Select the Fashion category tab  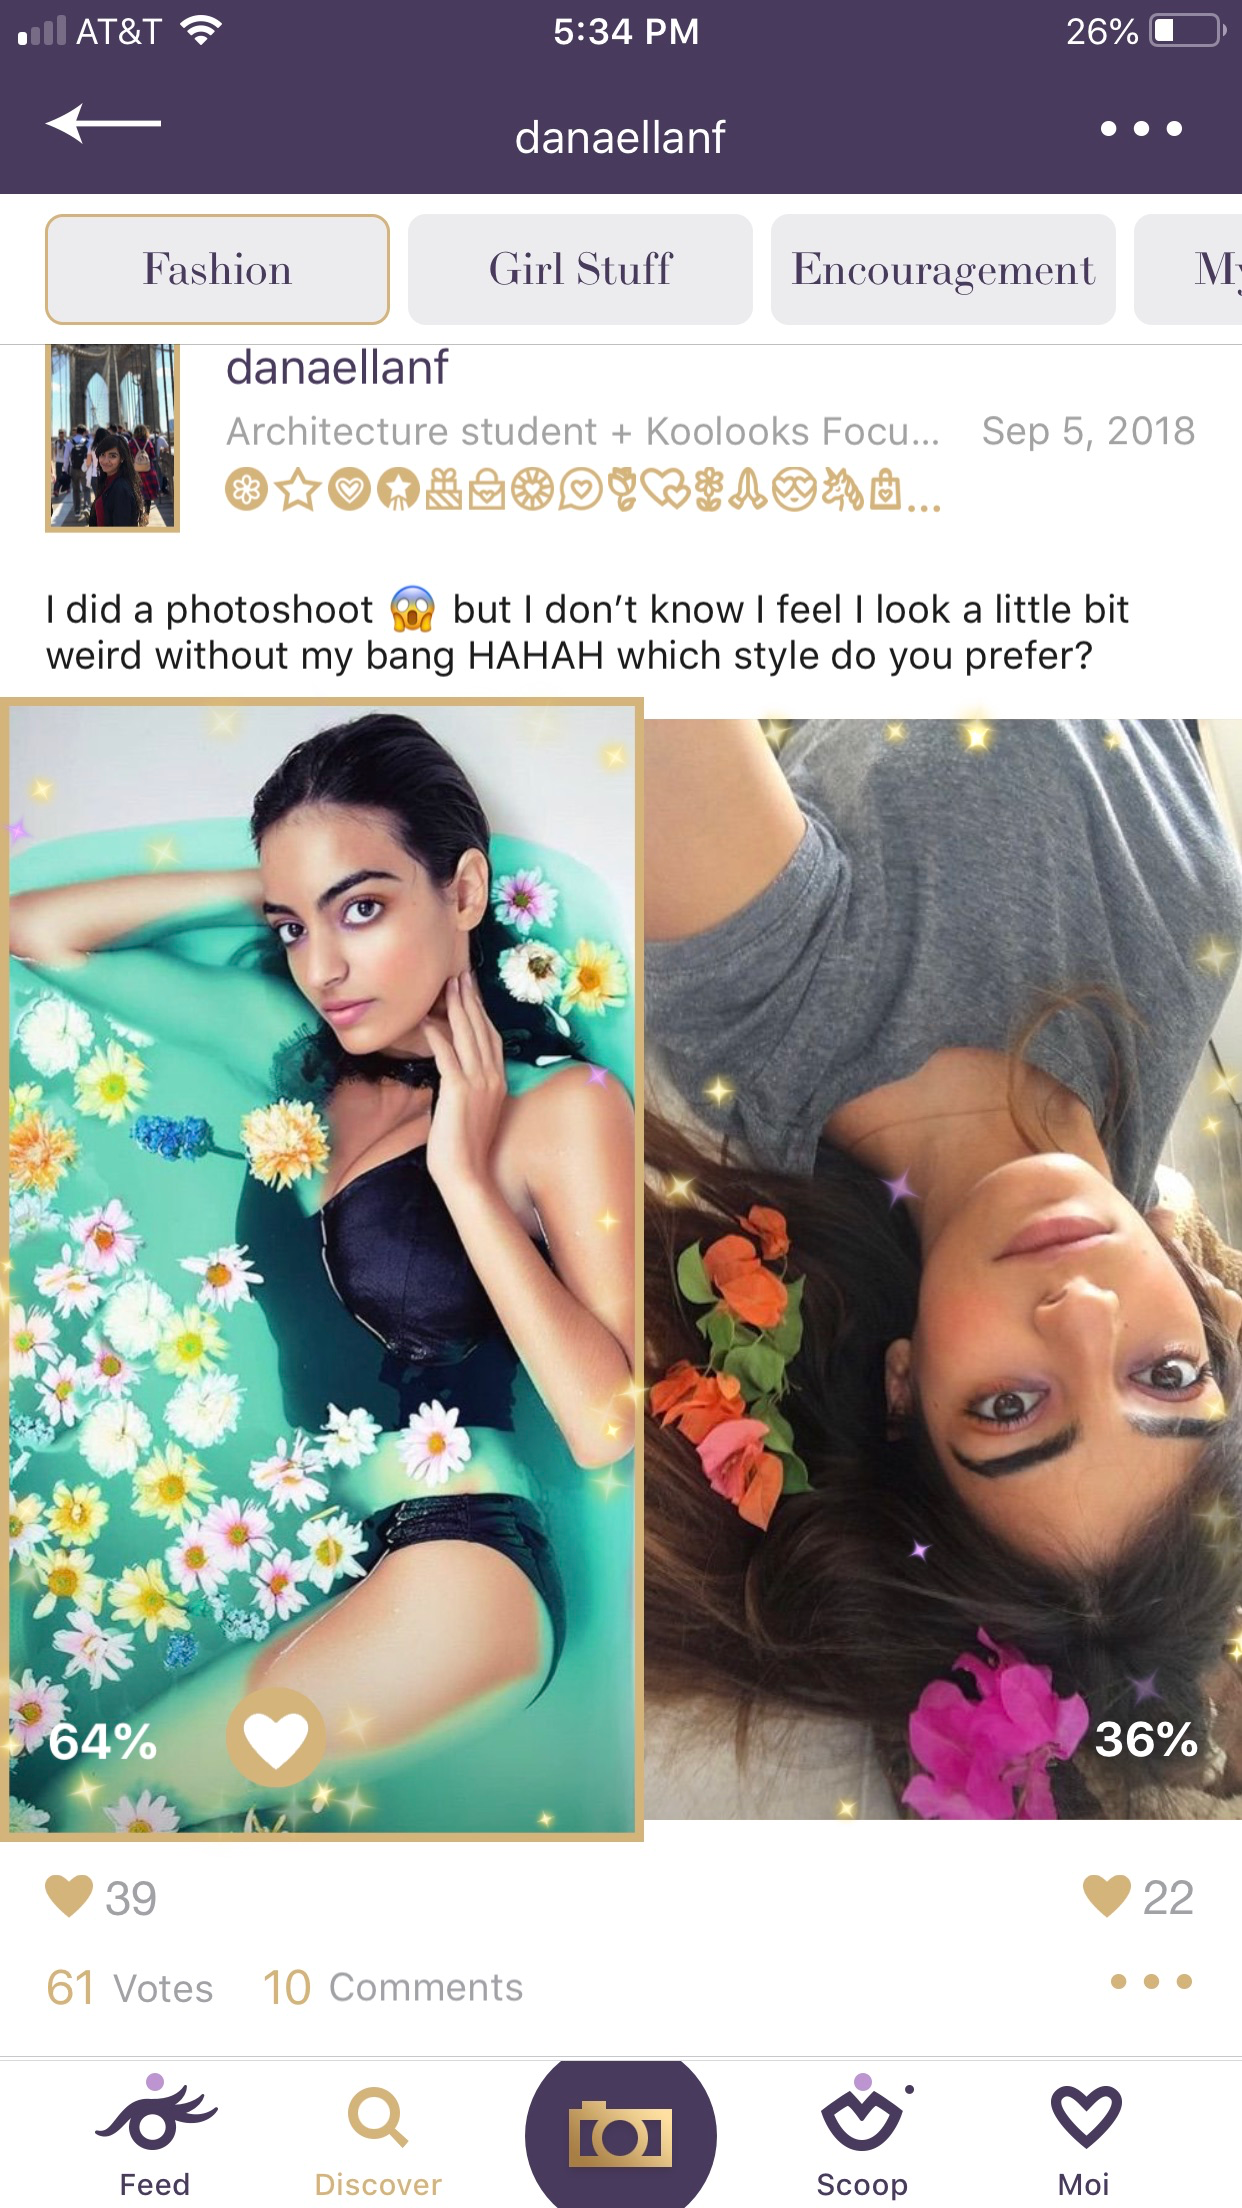[217, 270]
